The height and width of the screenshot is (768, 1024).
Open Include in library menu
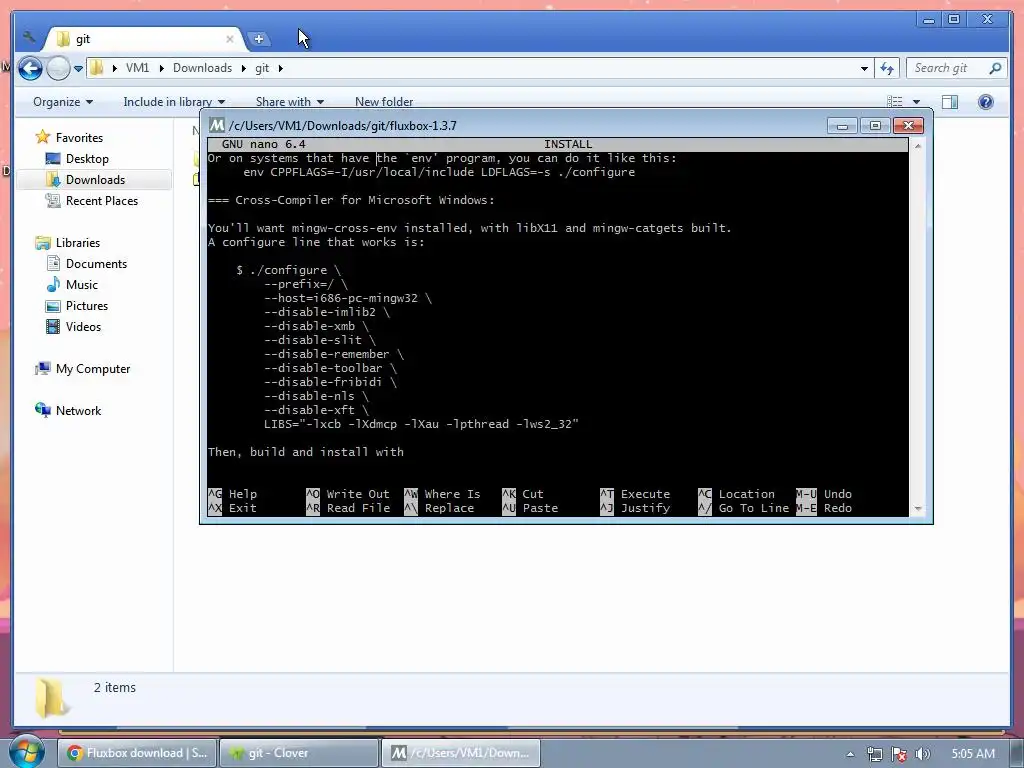coord(174,102)
